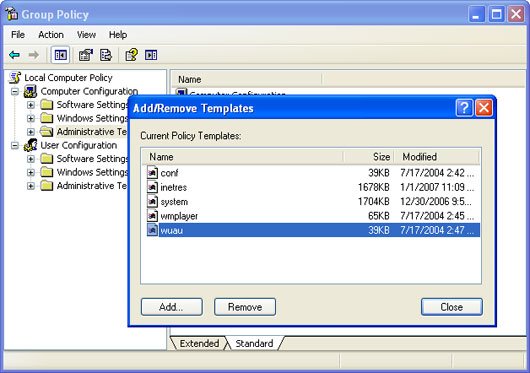
Task: Click folder icon of Windows Settings under User Configuration
Action: coord(47,172)
